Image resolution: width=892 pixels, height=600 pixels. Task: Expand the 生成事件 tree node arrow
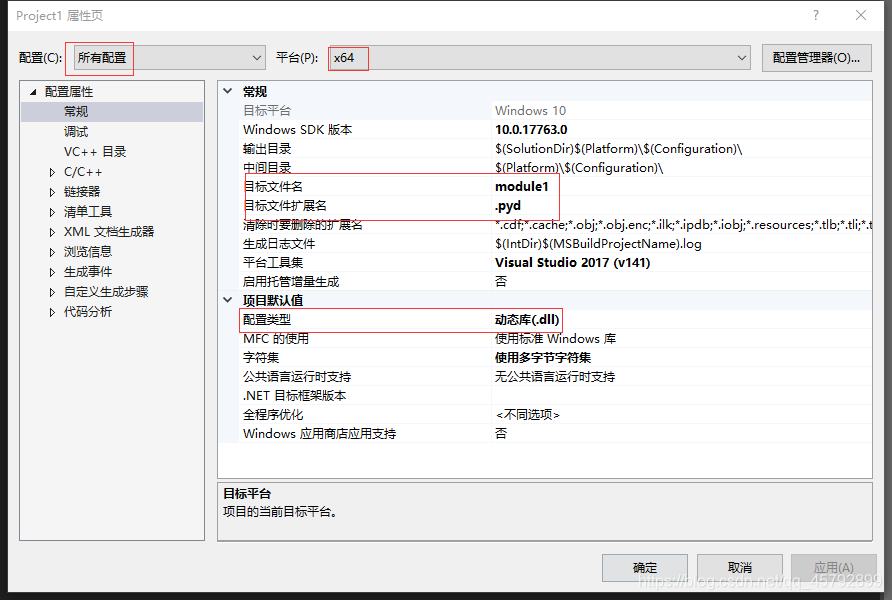[52, 272]
